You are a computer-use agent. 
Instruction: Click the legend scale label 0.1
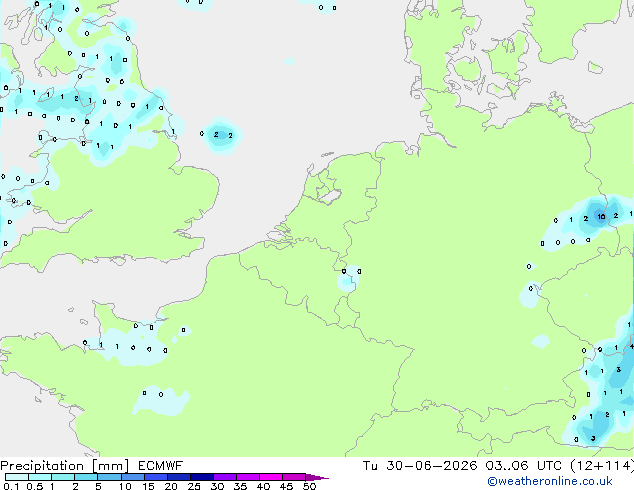[x=11, y=486]
